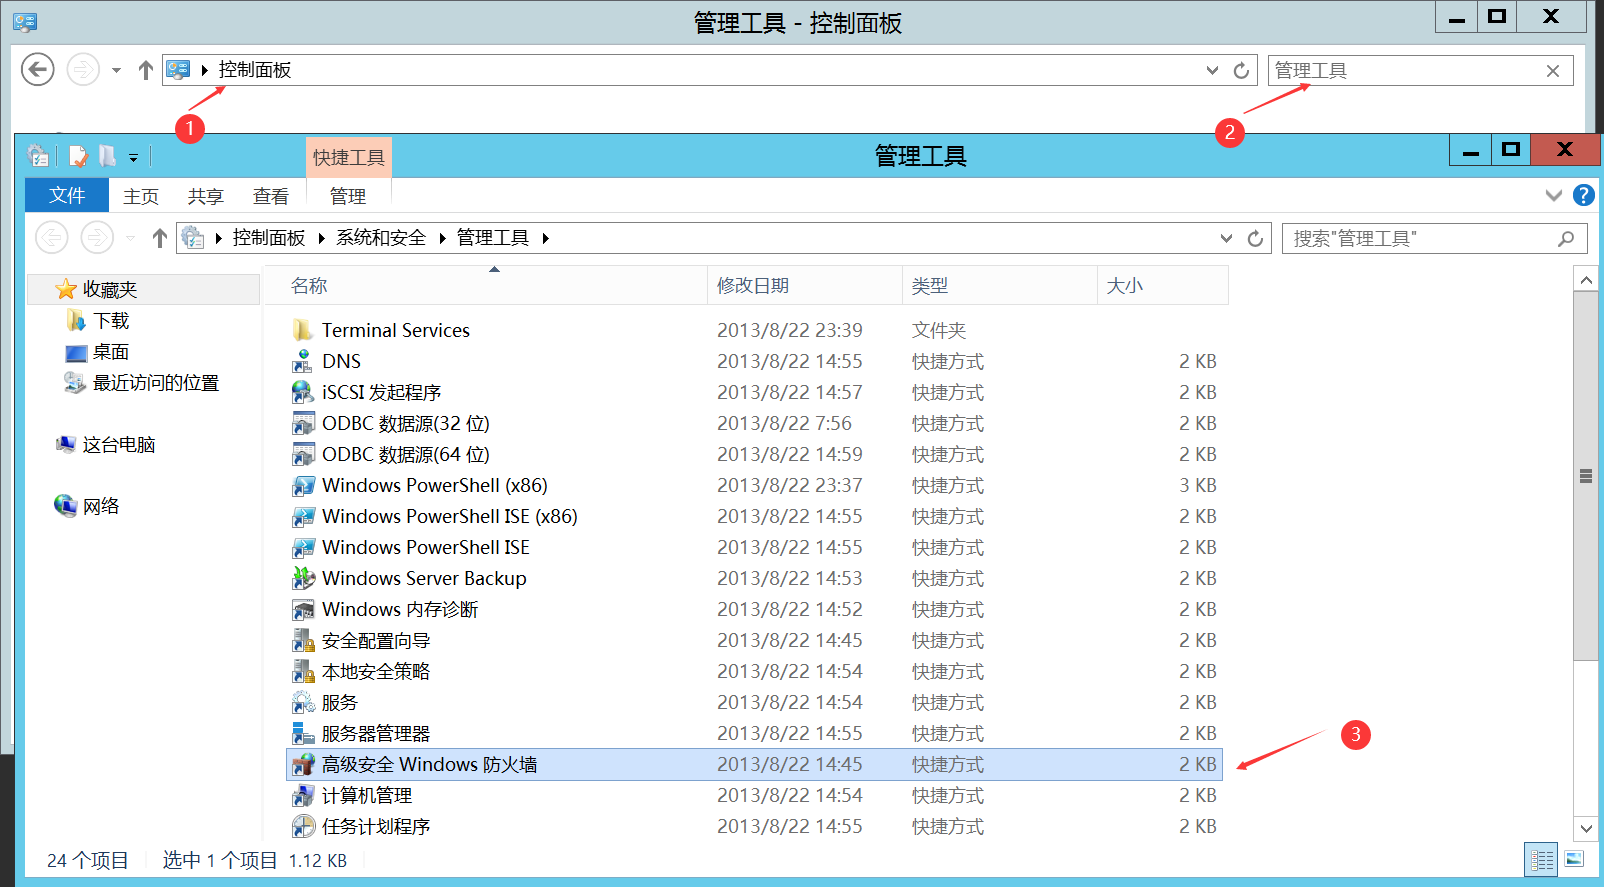Click the 快捷工具 contextual tab
This screenshot has height=887, width=1604.
pos(348,157)
